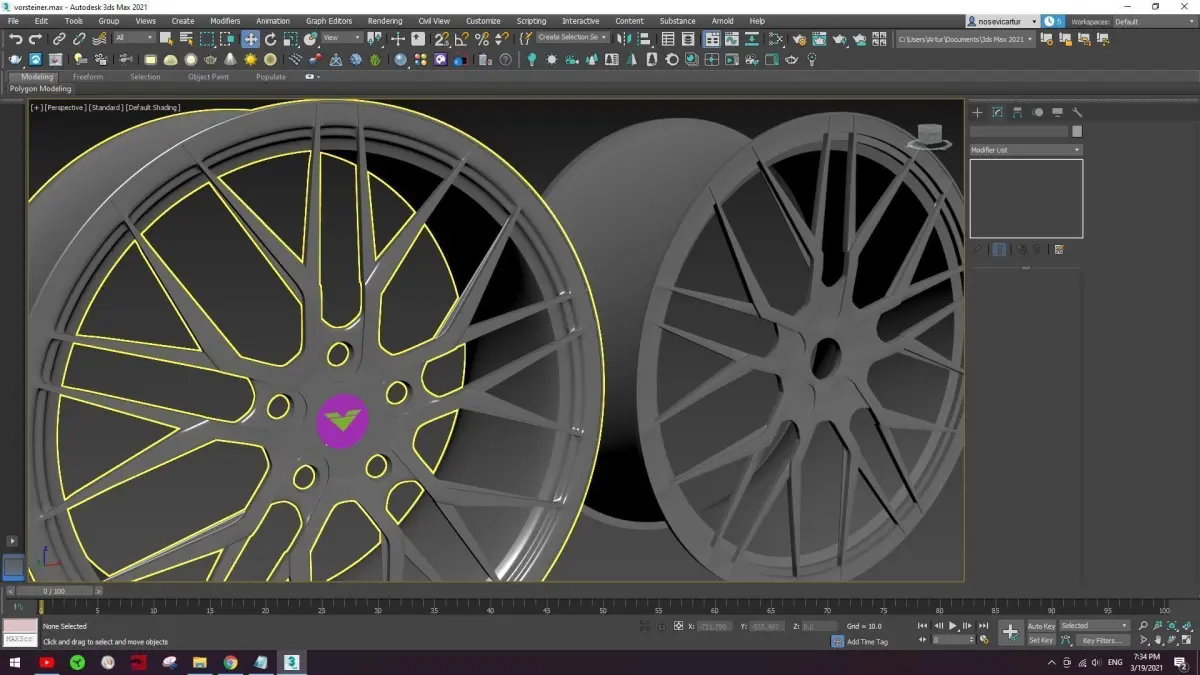Open the Modifiers menu
The width and height of the screenshot is (1200, 675).
tap(225, 21)
